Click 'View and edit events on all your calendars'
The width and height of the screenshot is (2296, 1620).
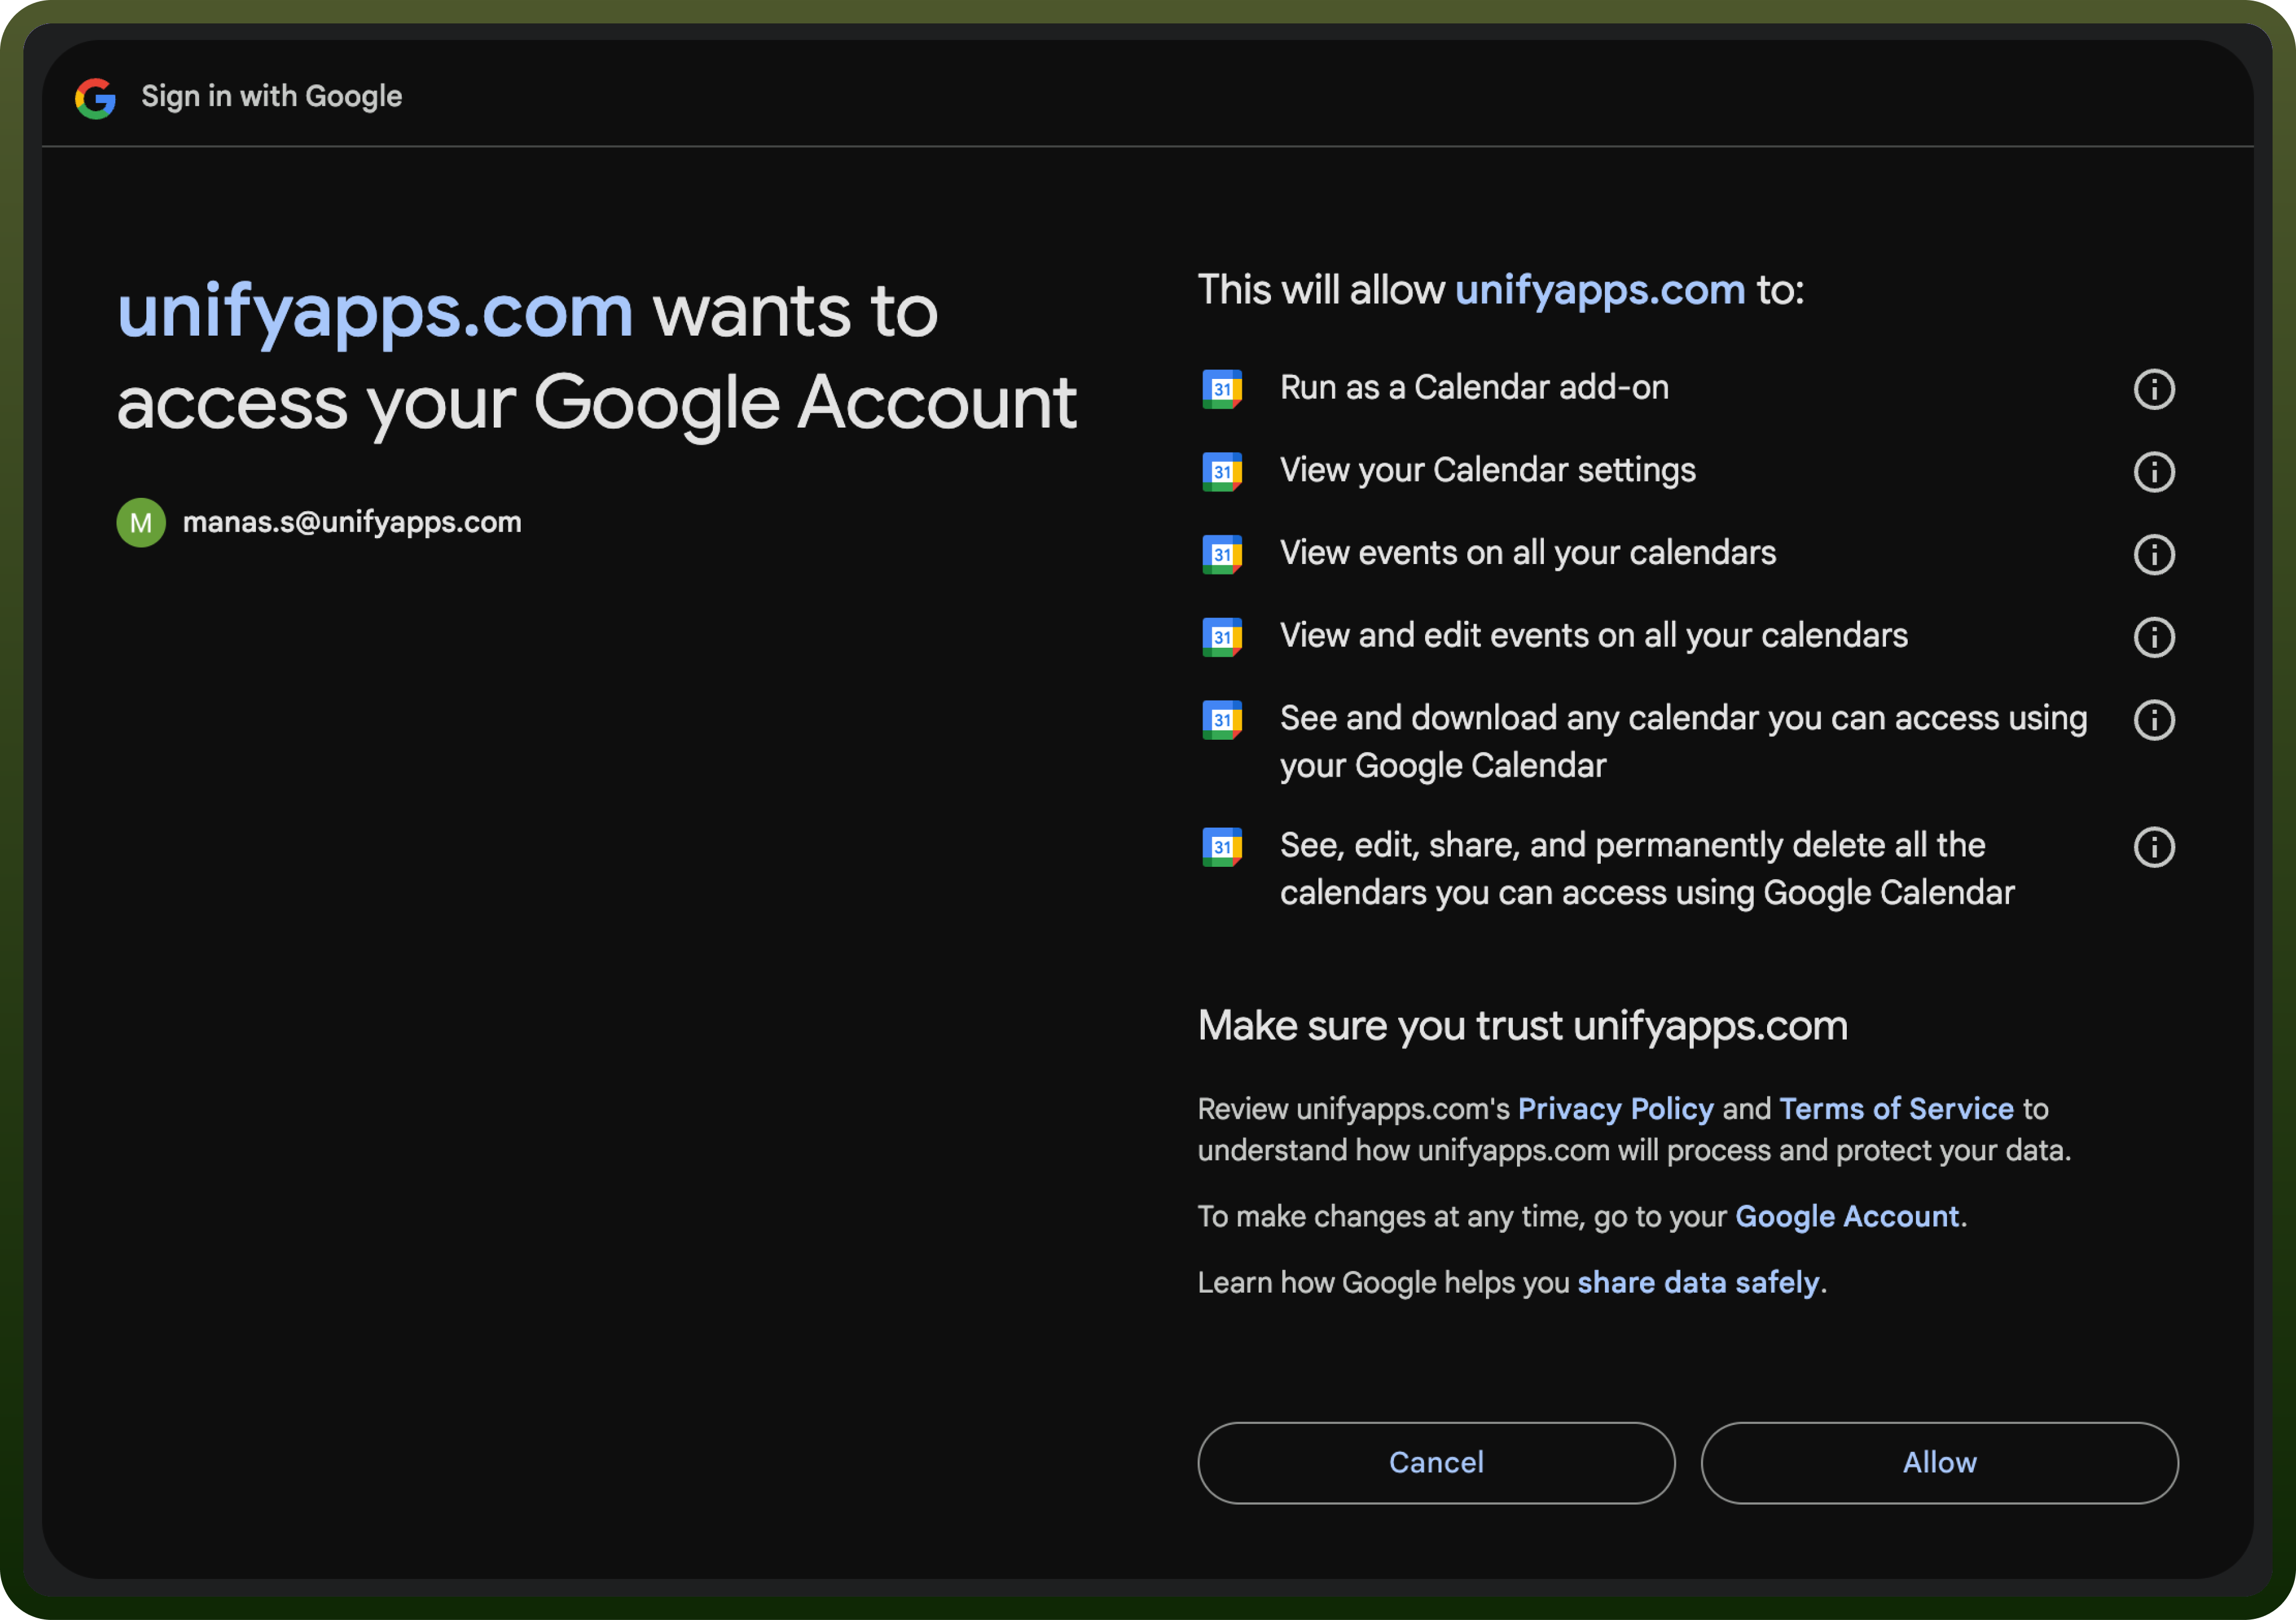(1594, 636)
